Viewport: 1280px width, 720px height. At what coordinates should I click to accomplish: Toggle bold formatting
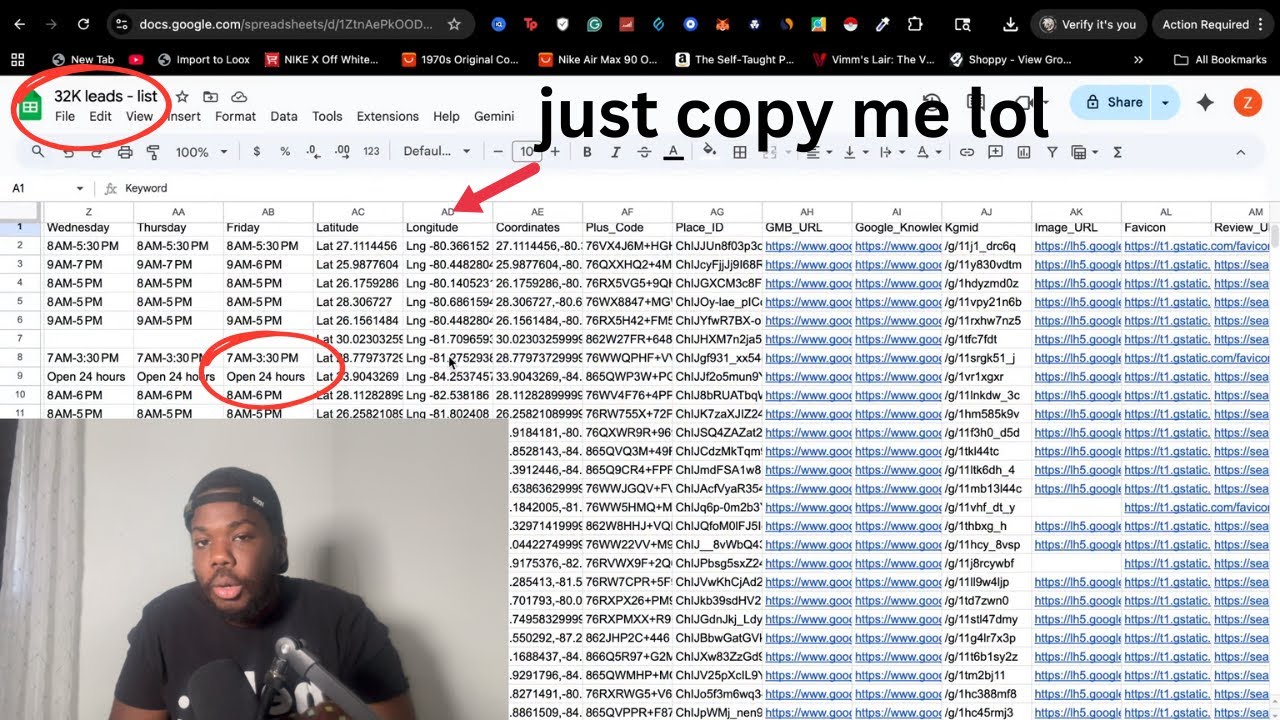[x=587, y=152]
